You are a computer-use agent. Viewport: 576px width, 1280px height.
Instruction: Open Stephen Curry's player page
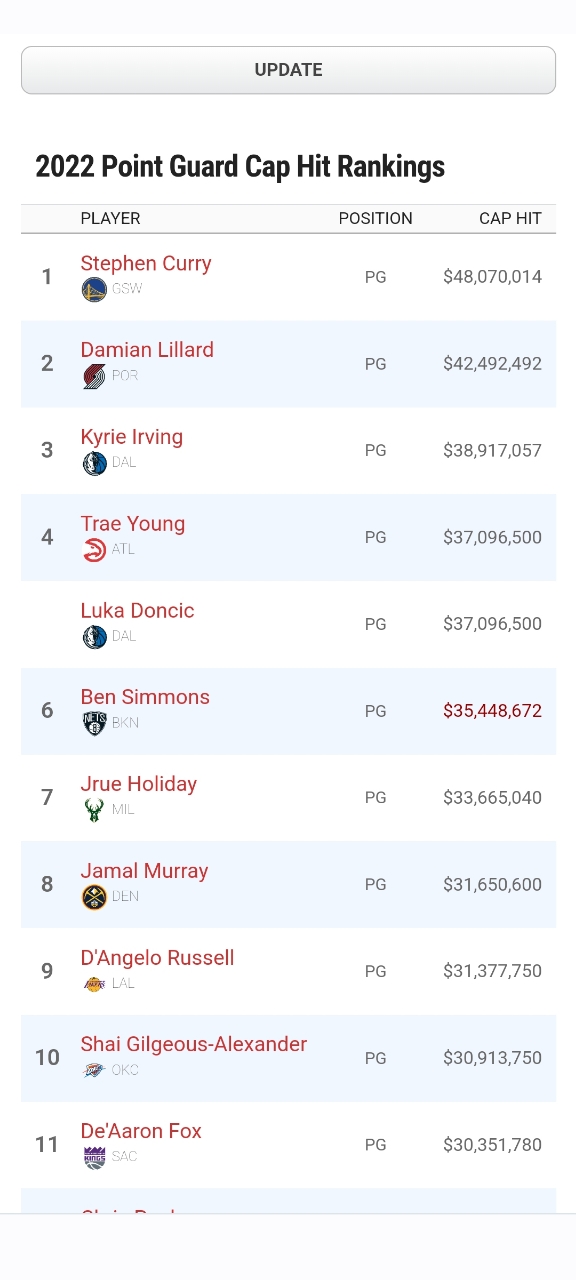pyautogui.click(x=146, y=263)
